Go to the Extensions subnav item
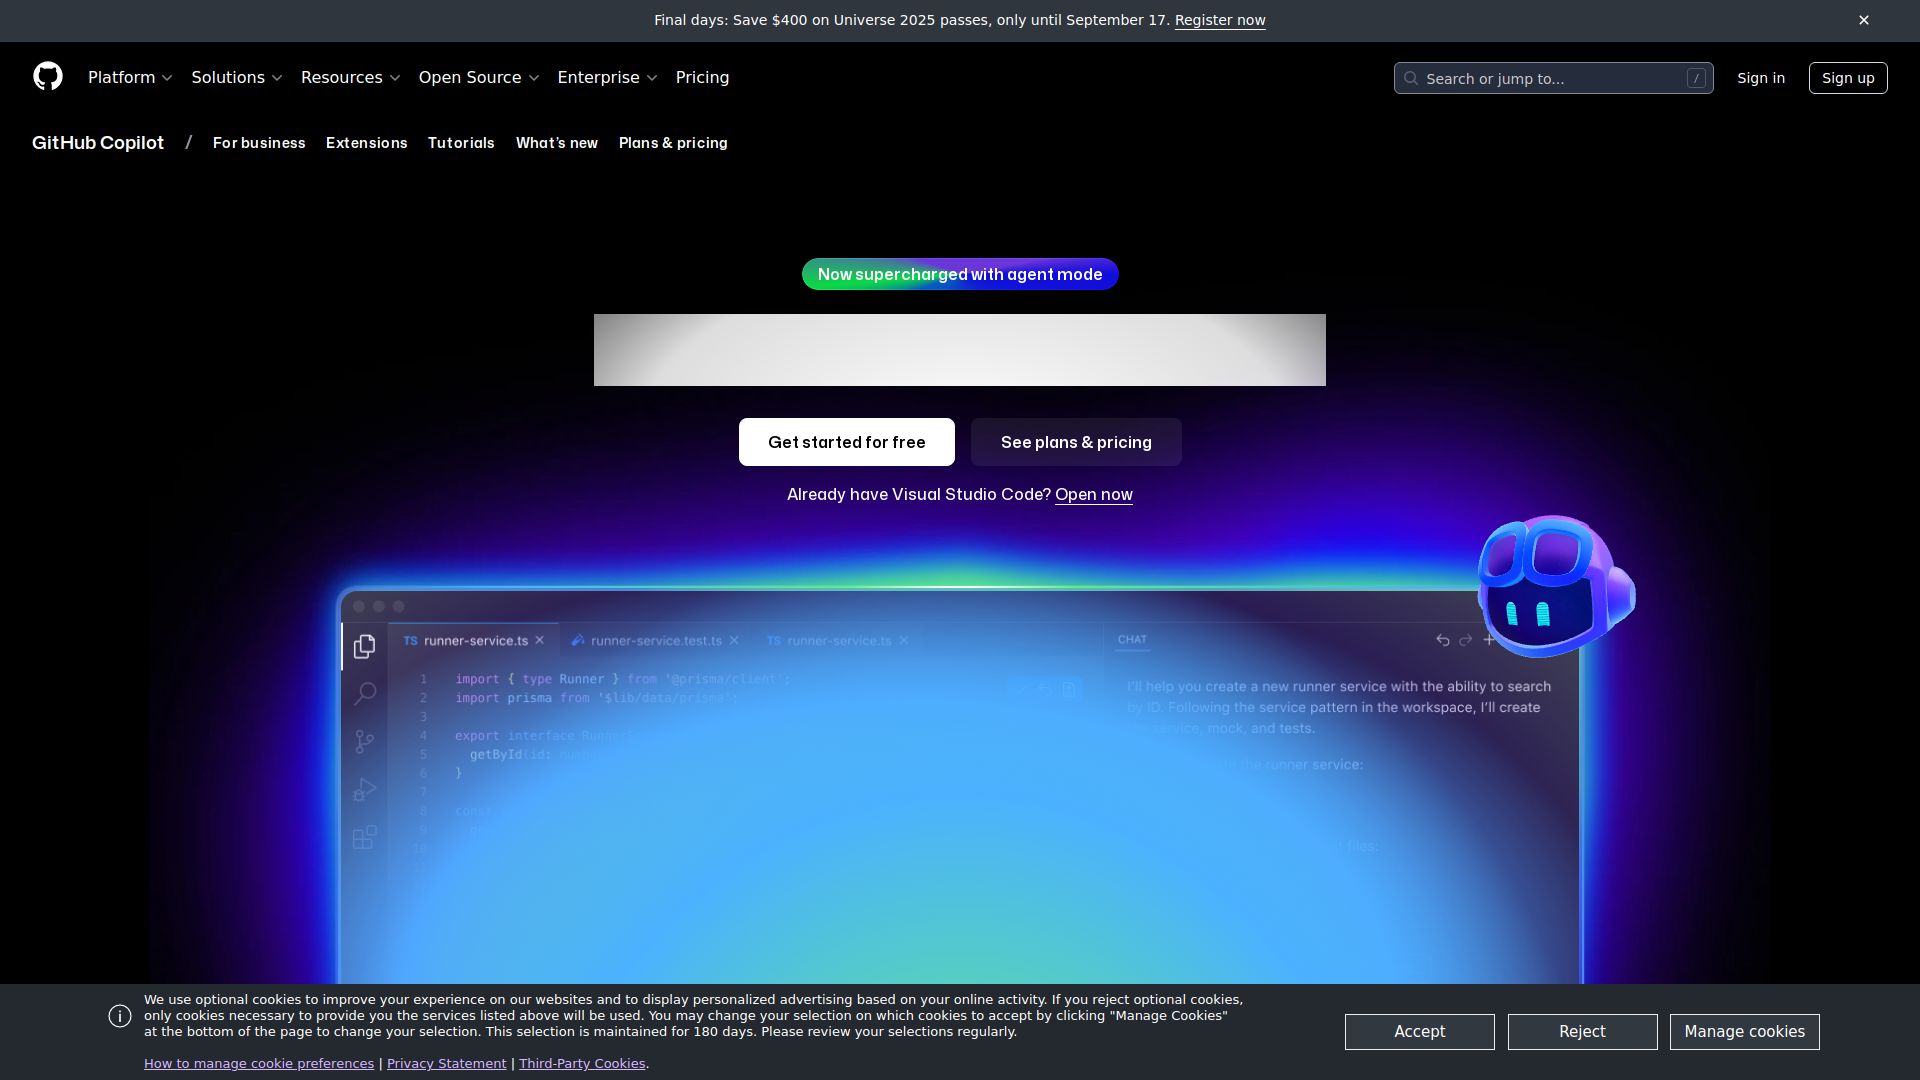Screen dimensions: 1920x1080 pyautogui.click(x=366, y=143)
